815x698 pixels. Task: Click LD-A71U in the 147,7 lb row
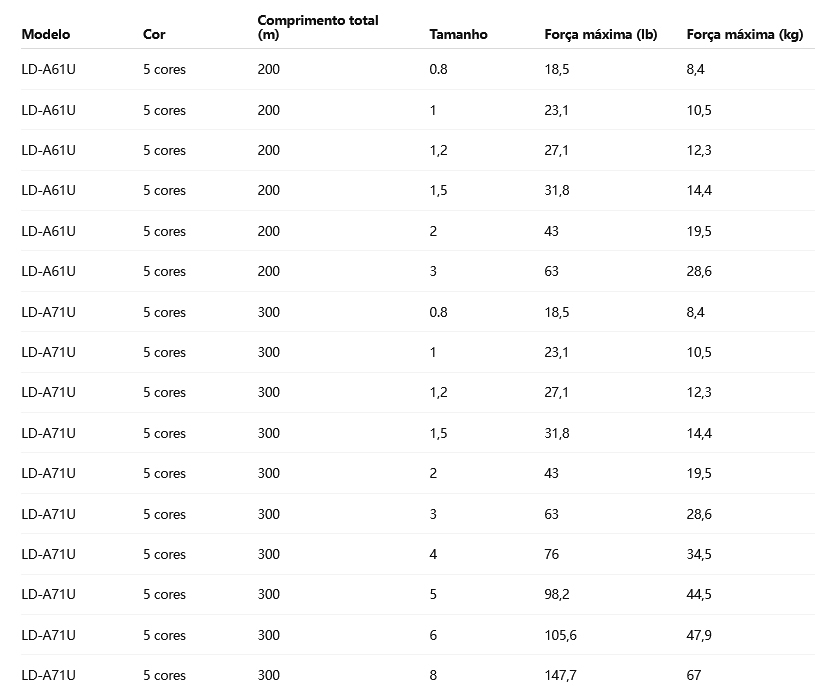(48, 675)
